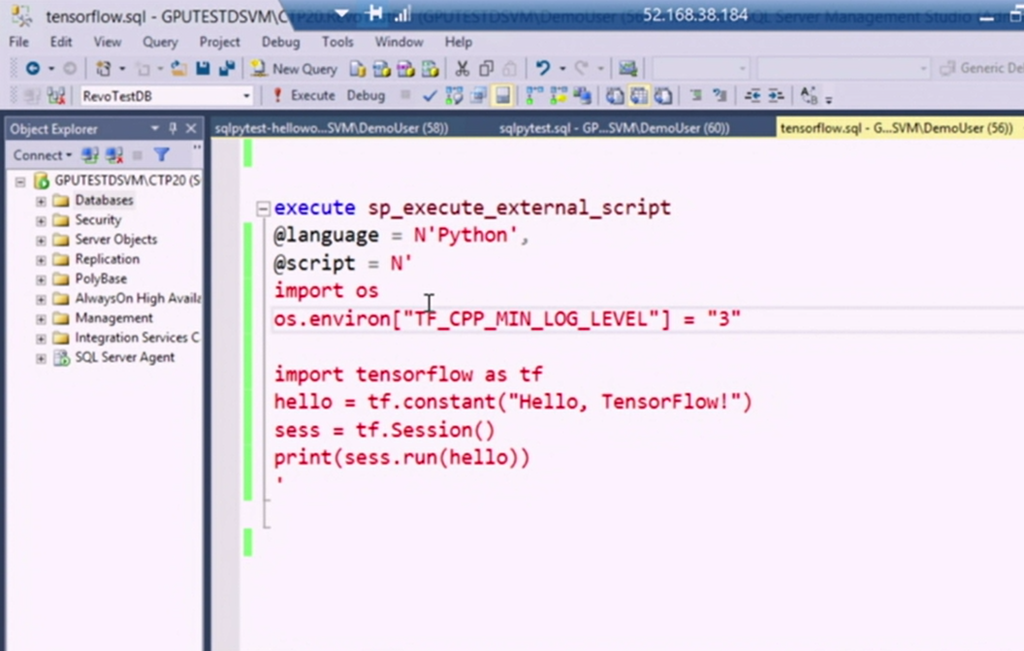Image resolution: width=1024 pixels, height=651 pixels.
Task: Open the toolbar overflow options arrow
Action: tap(829, 99)
